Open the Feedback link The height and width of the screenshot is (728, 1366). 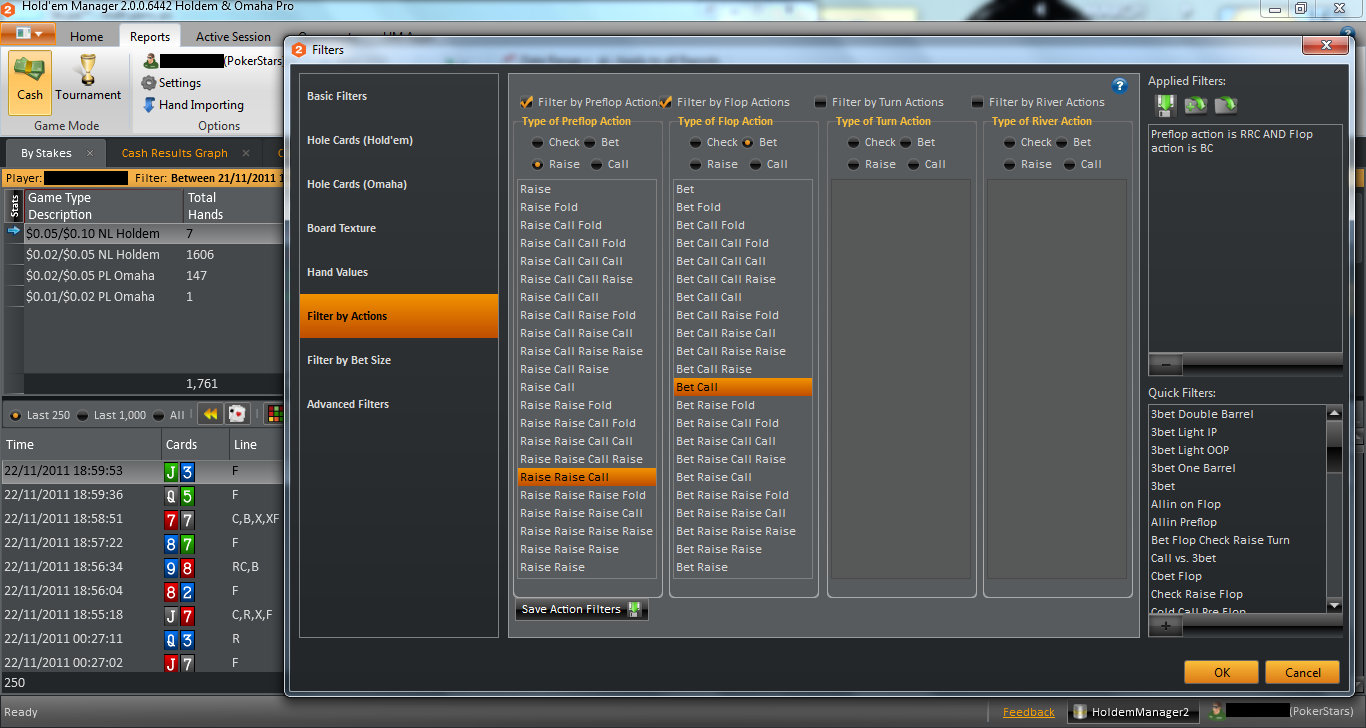[1028, 712]
